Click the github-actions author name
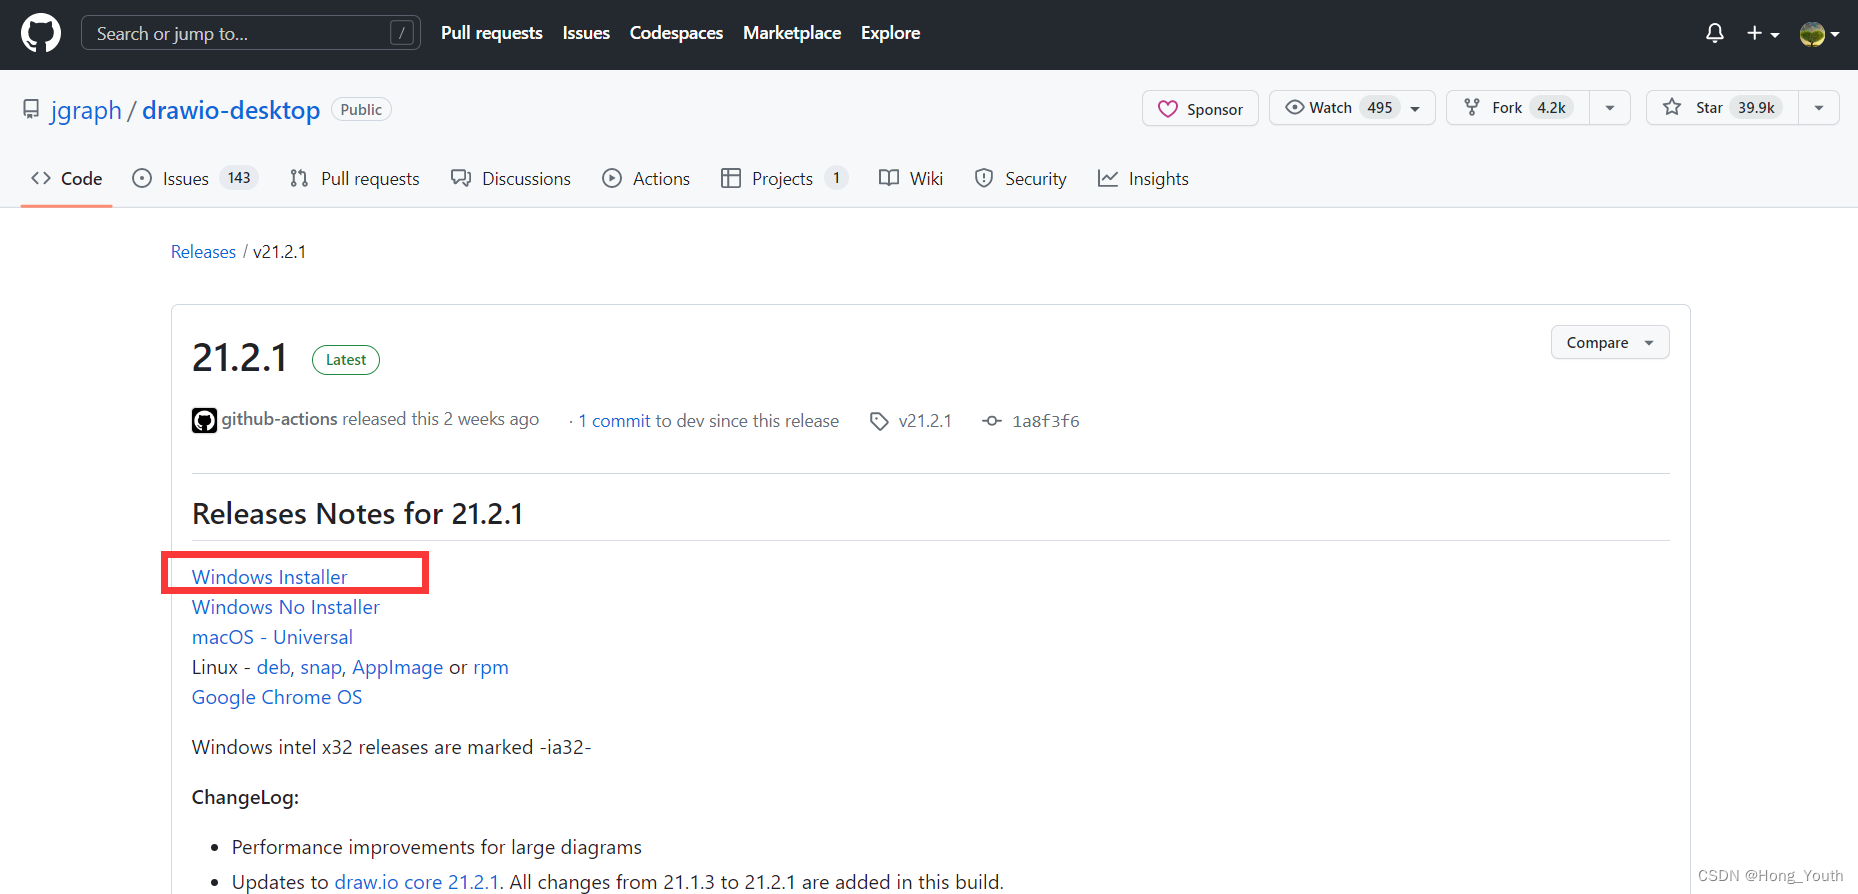 click(x=279, y=419)
